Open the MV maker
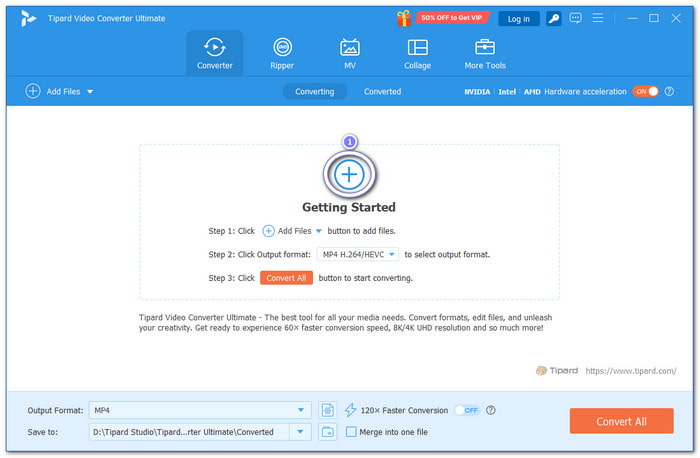 point(350,54)
